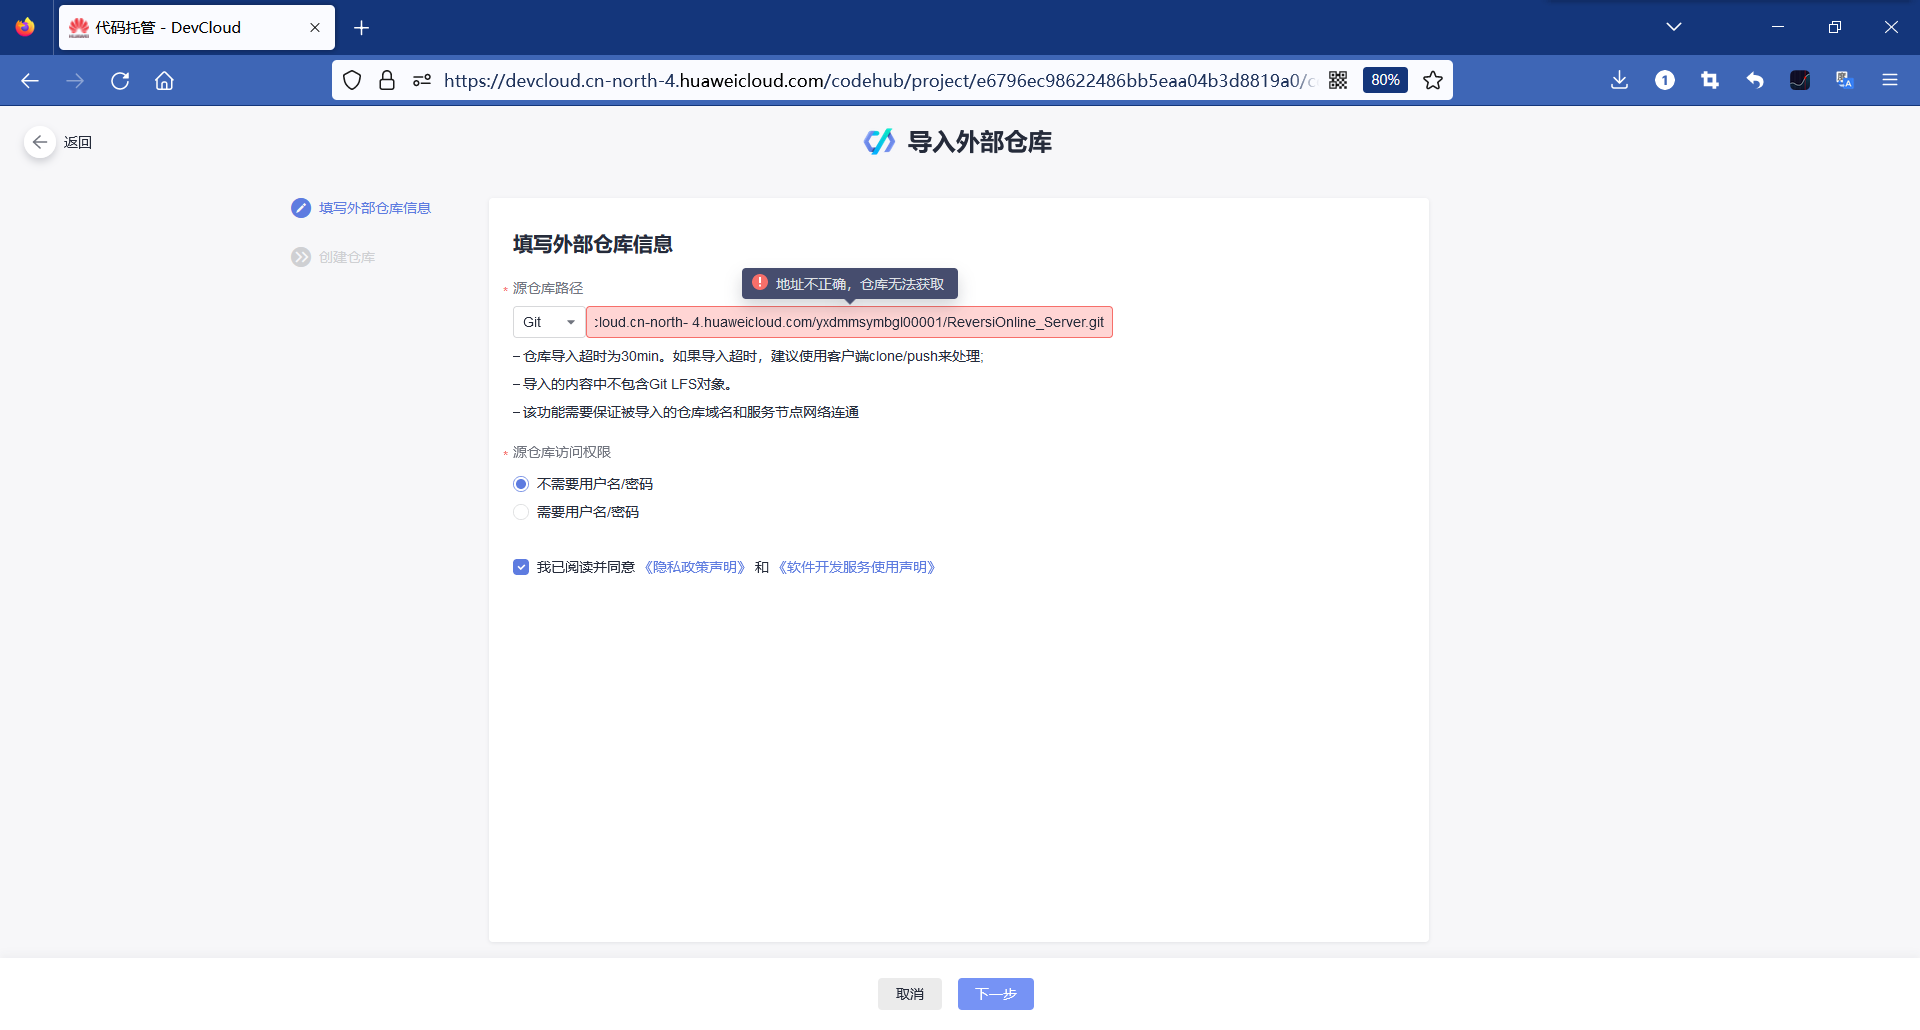Image resolution: width=1920 pixels, height=1030 pixels.
Task: Click the downloads icon in the toolbar
Action: [x=1620, y=80]
